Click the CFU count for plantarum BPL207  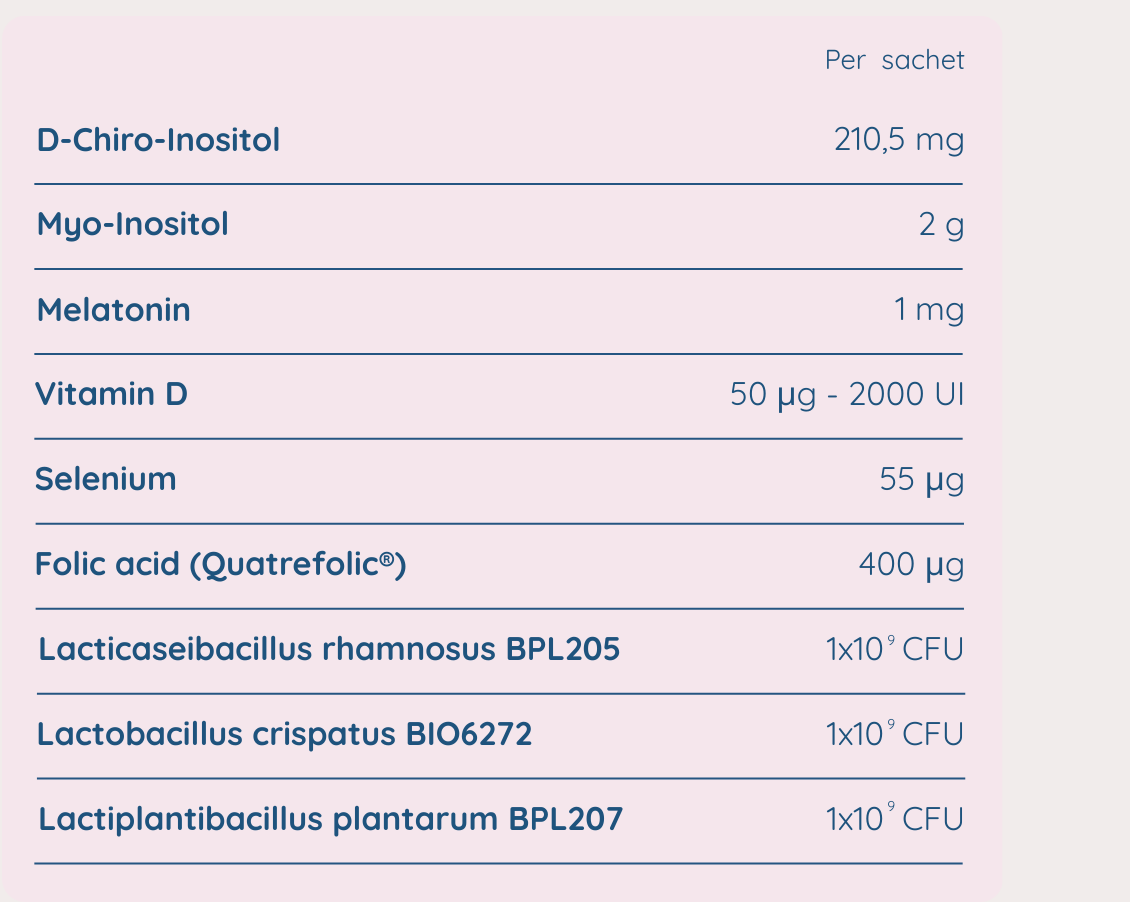pyautogui.click(x=894, y=820)
